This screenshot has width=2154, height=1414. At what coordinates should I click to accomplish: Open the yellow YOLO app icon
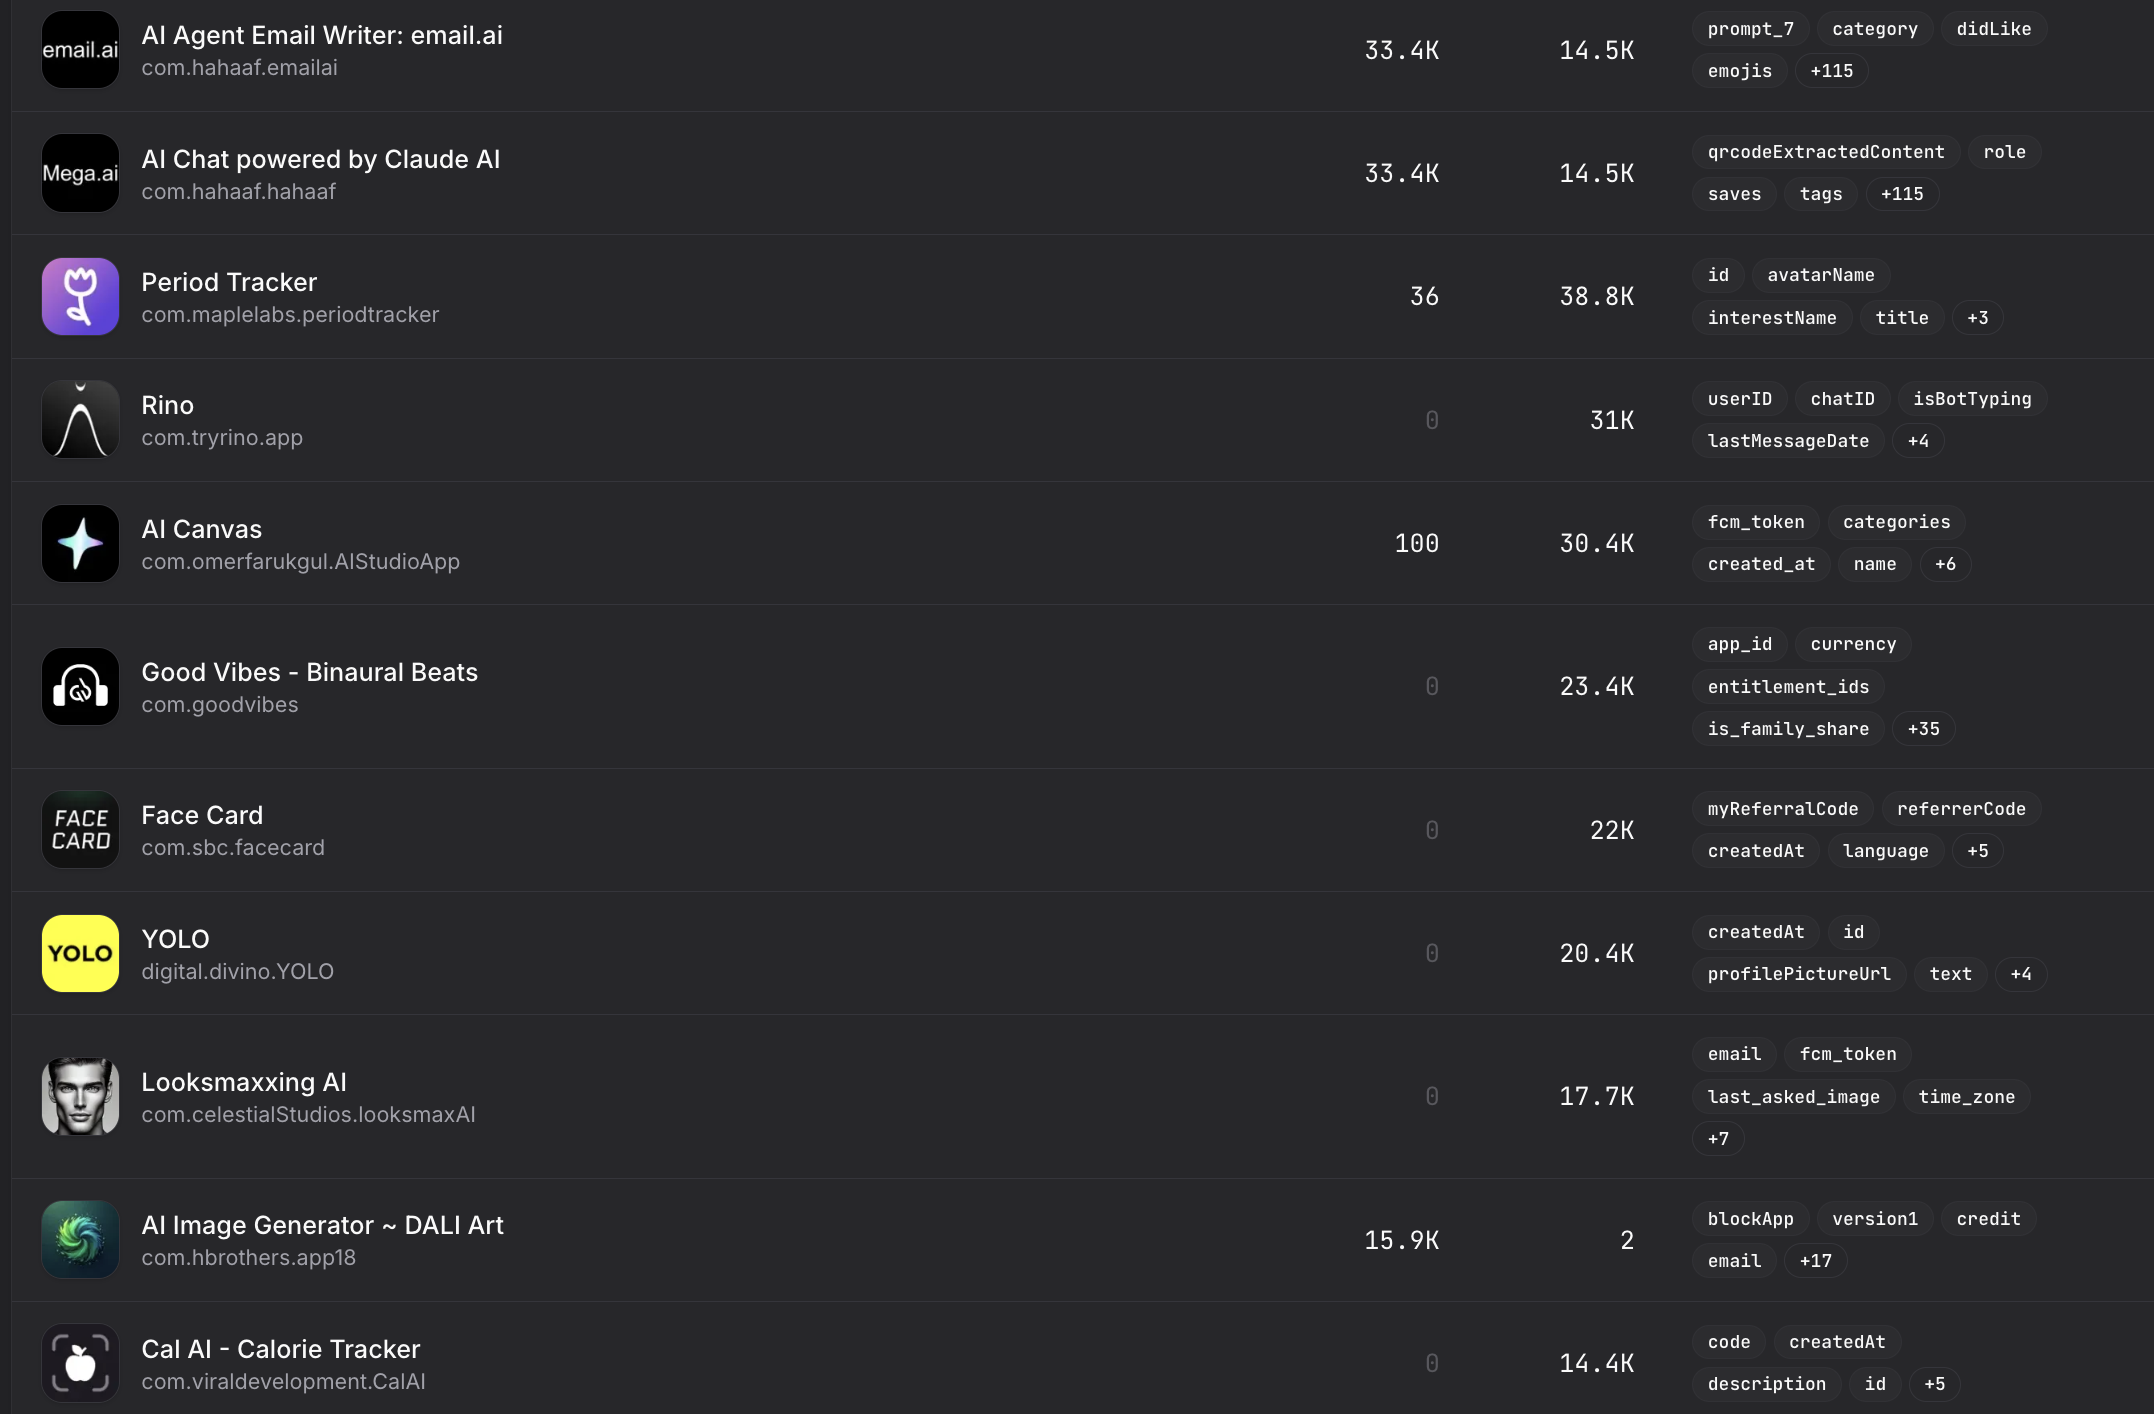tap(80, 954)
